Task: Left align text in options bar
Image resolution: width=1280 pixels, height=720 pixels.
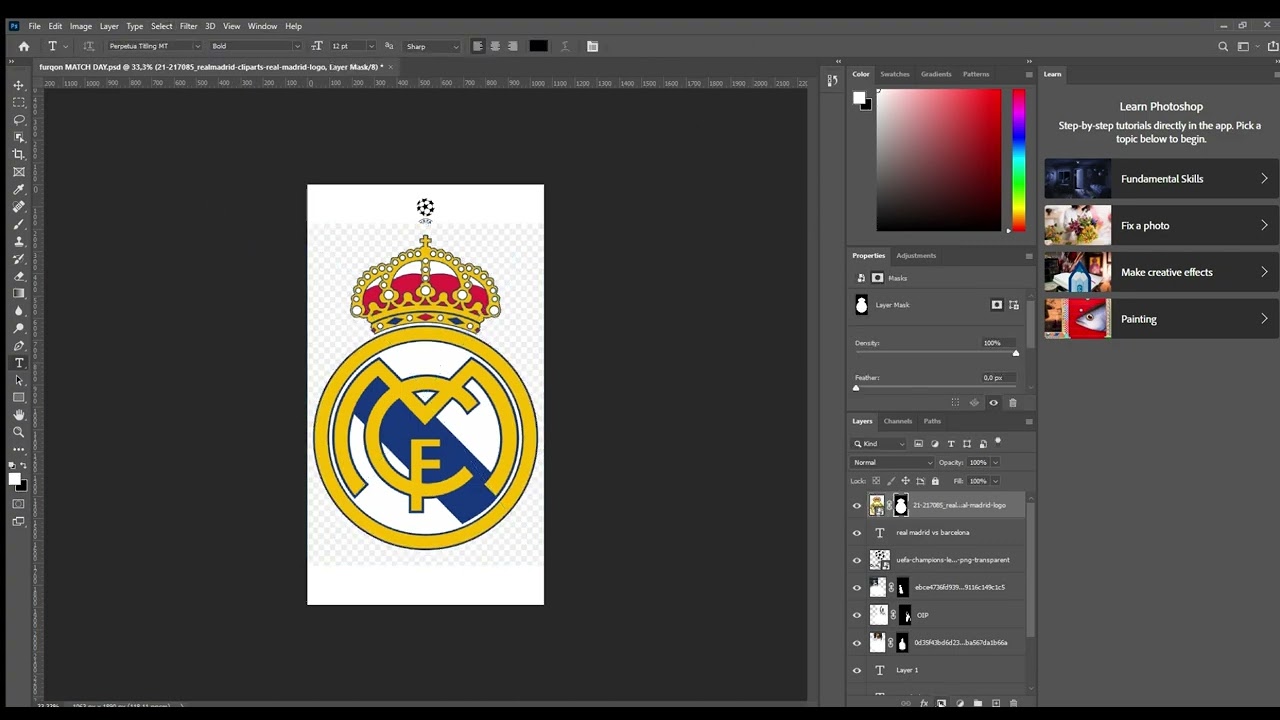Action: pyautogui.click(x=478, y=46)
